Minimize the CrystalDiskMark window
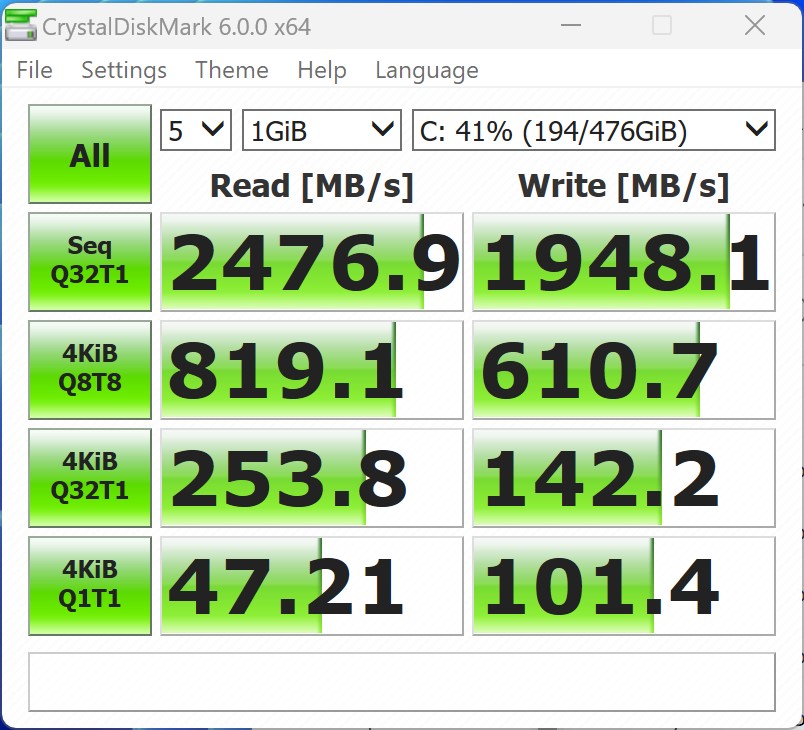Viewport: 804px width, 730px height. tap(571, 25)
